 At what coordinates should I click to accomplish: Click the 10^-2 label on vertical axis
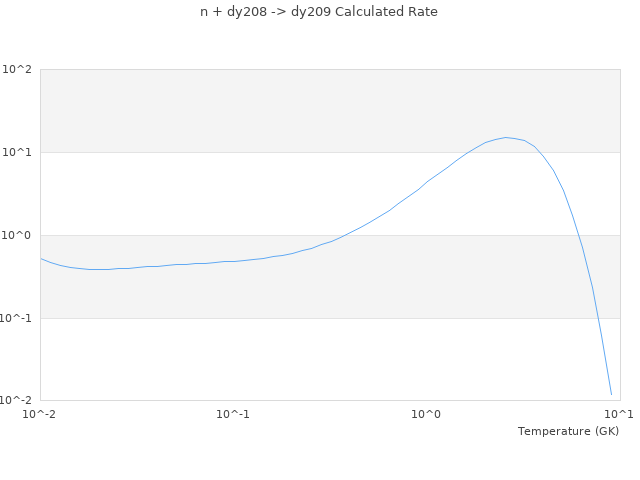click(16, 401)
